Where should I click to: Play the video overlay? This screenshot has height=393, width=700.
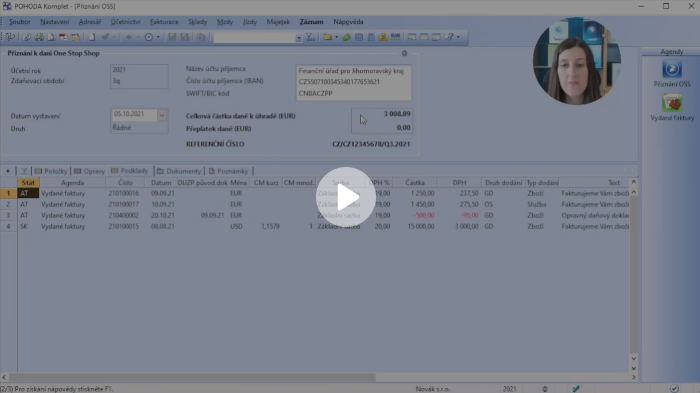(x=346, y=197)
